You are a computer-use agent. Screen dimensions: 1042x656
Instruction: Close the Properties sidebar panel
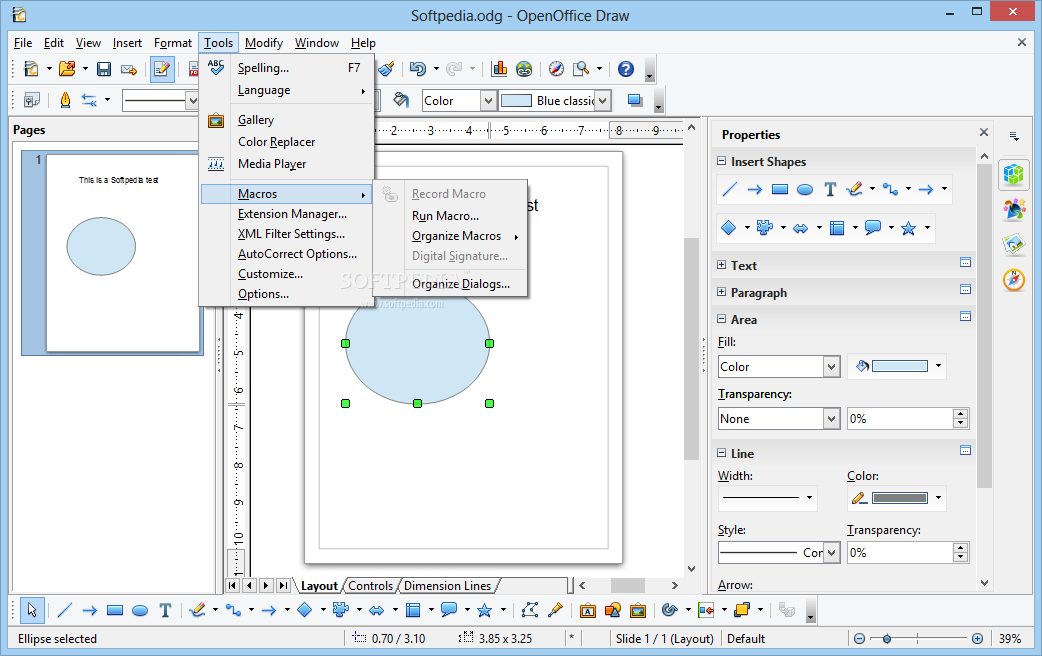[984, 132]
